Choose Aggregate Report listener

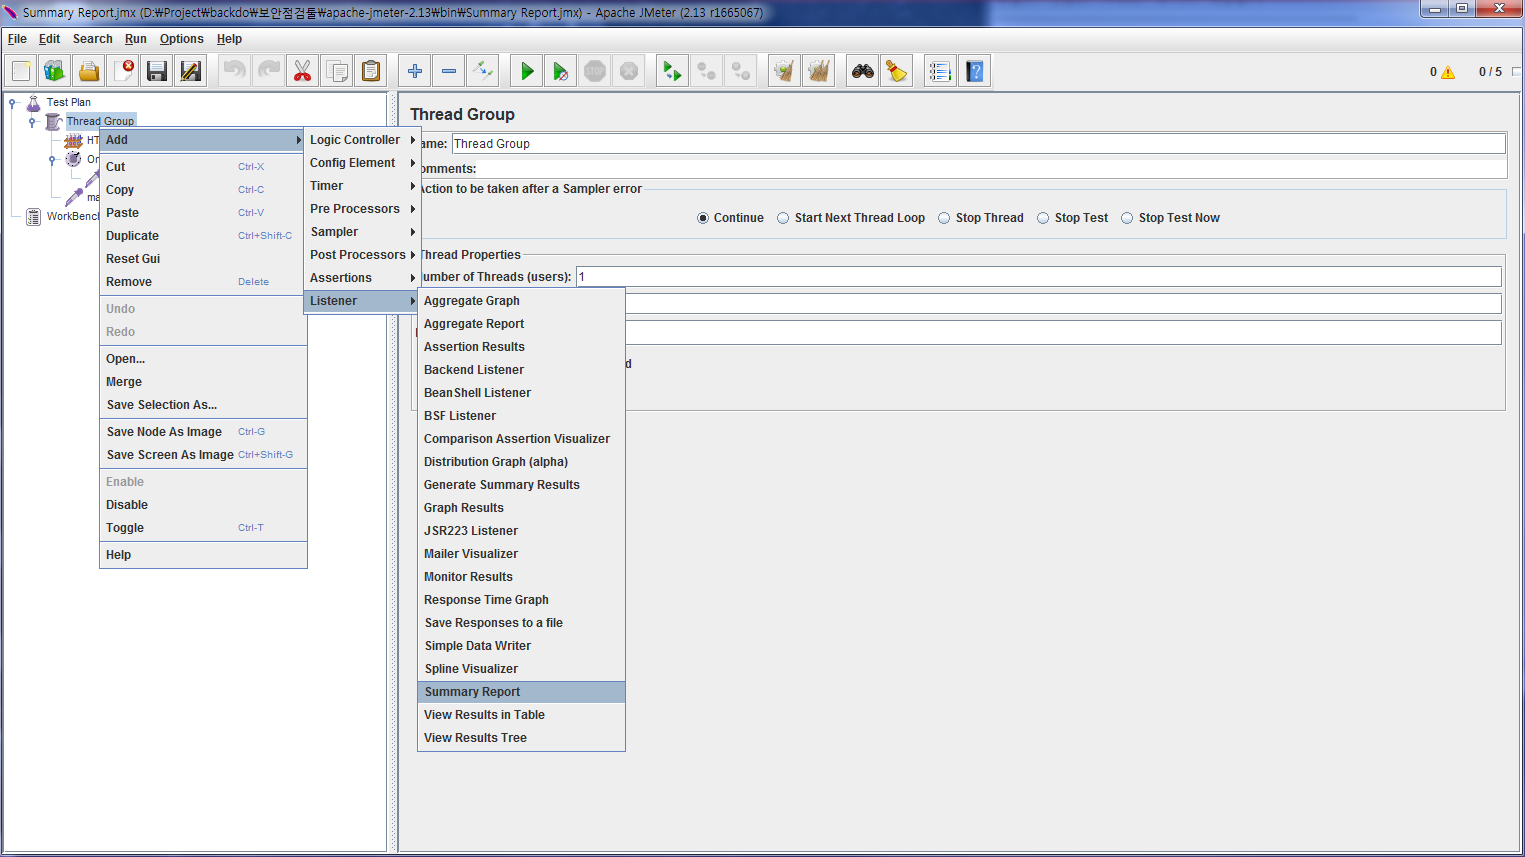click(x=521, y=324)
